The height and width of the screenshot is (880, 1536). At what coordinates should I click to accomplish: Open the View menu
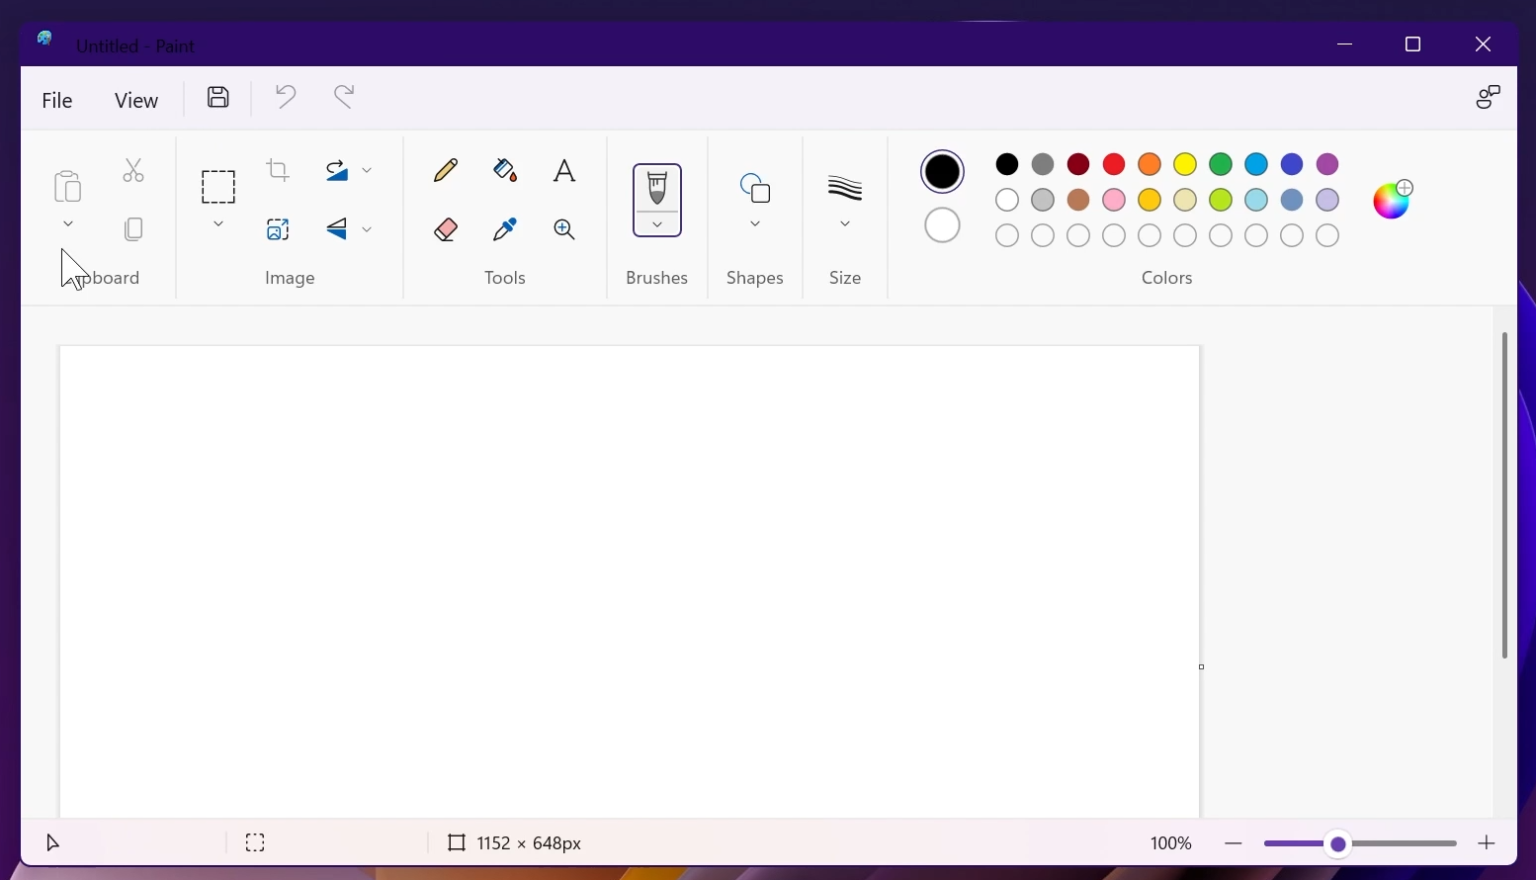click(x=136, y=99)
